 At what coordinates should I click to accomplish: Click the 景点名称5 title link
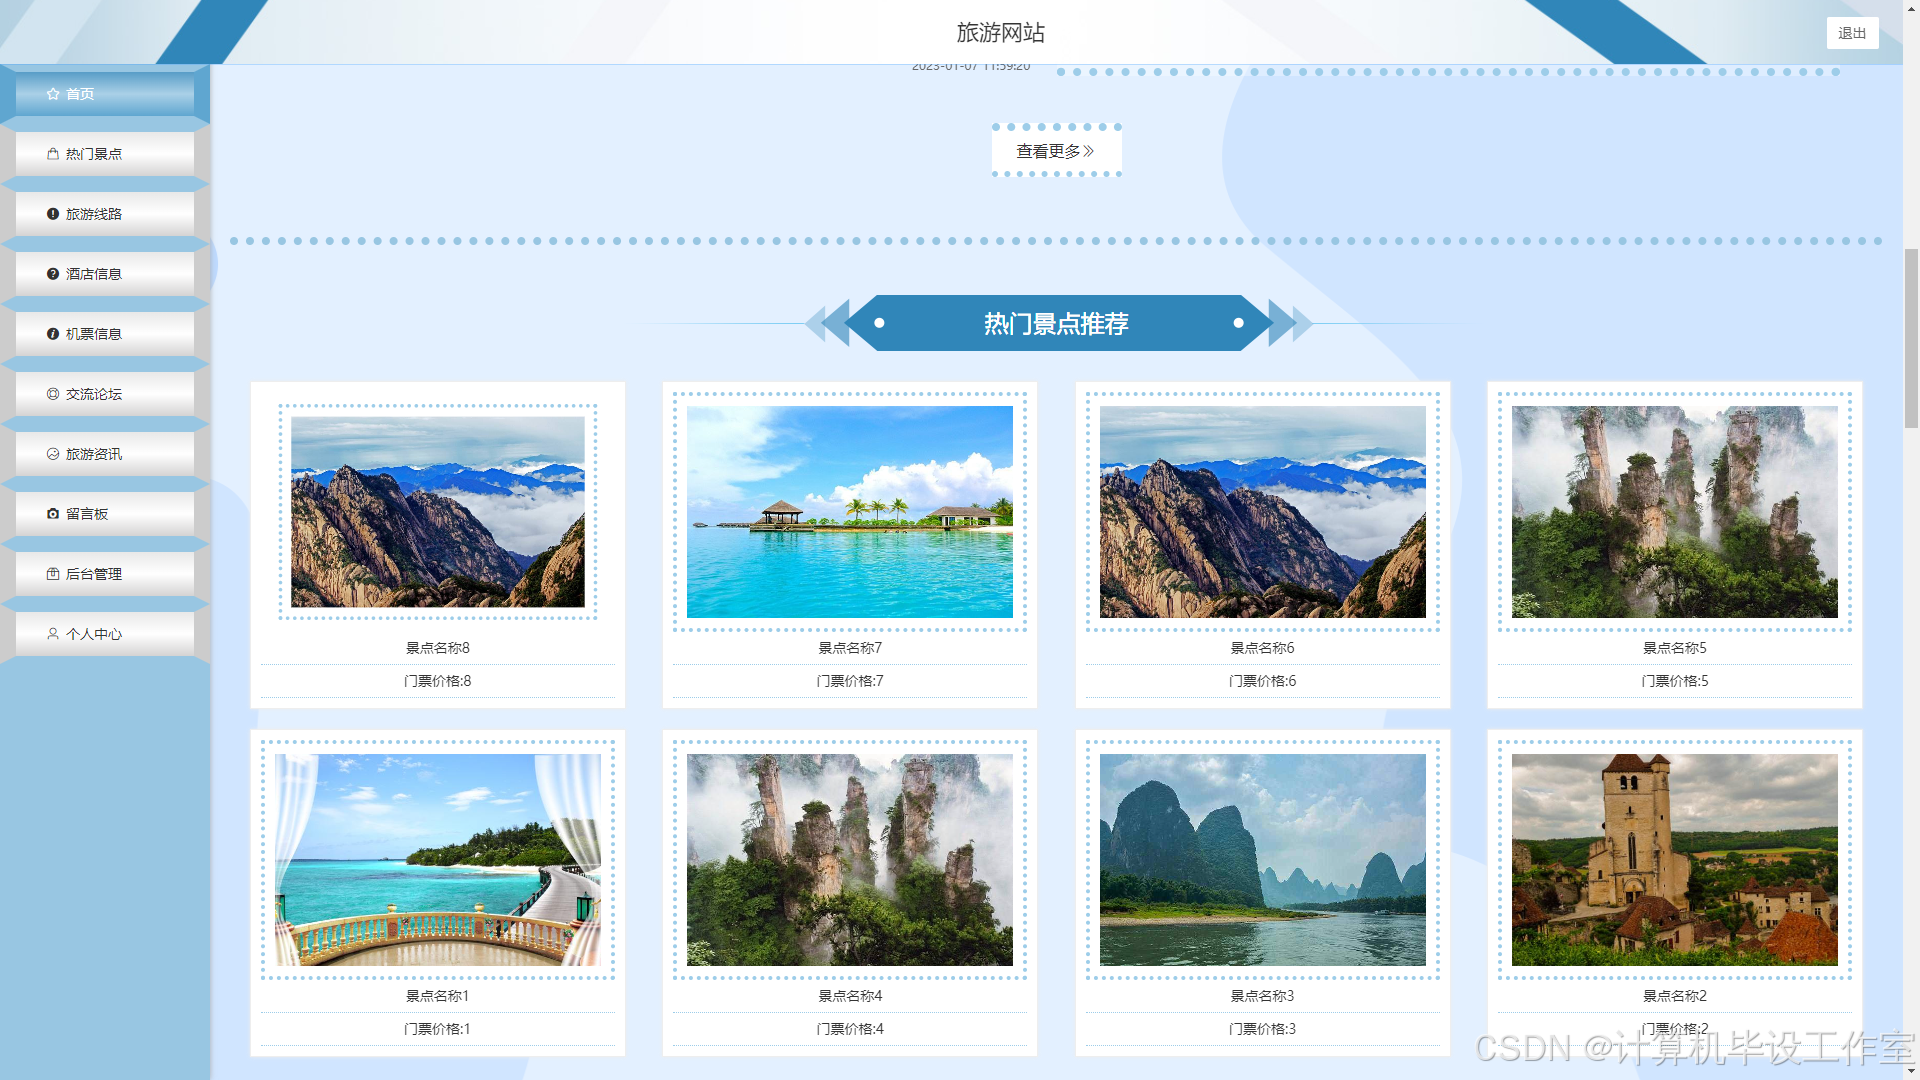pos(1674,648)
